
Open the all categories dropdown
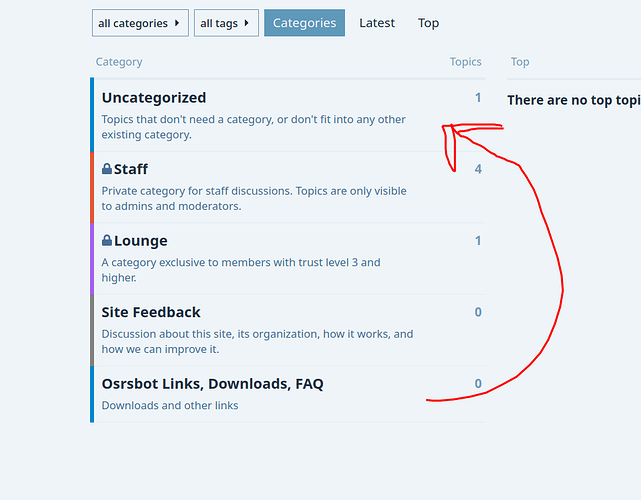pyautogui.click(x=140, y=23)
